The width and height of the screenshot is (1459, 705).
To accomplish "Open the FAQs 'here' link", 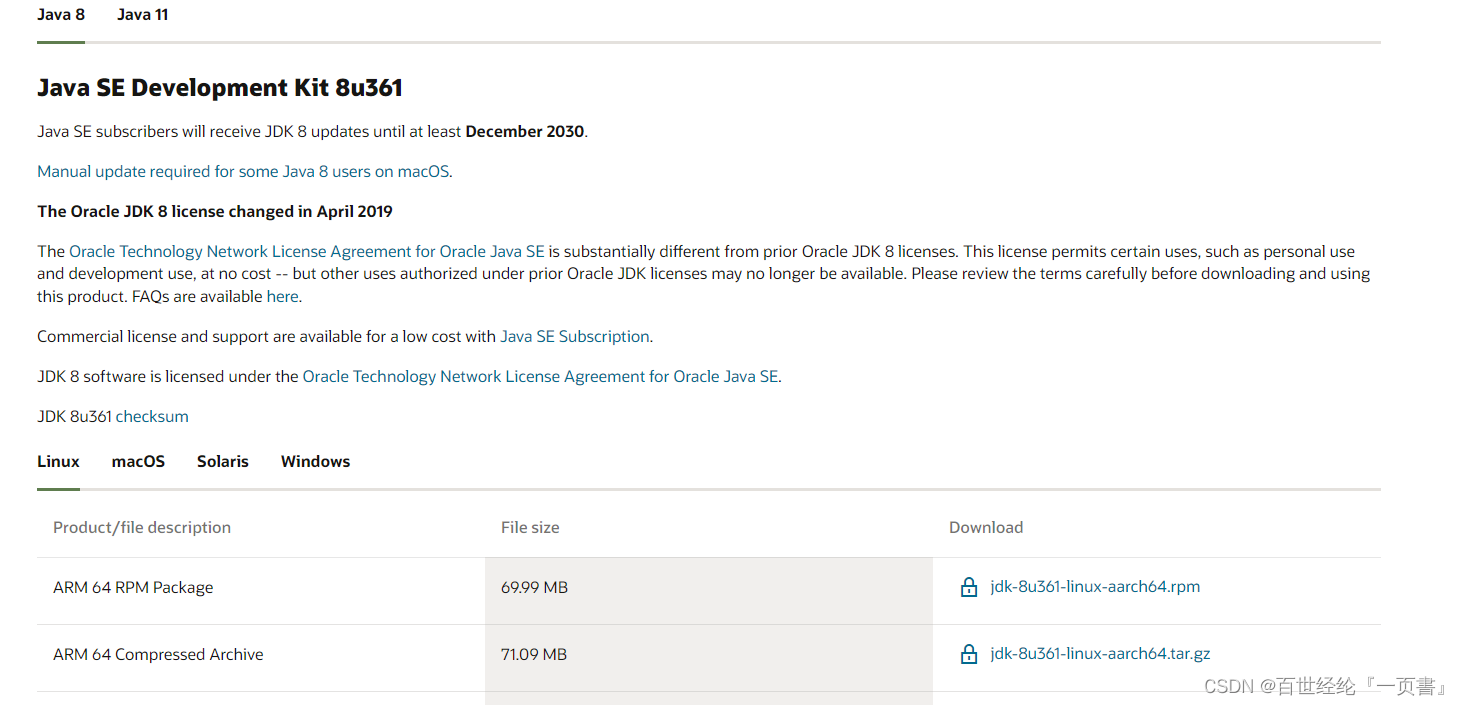I will click(282, 296).
